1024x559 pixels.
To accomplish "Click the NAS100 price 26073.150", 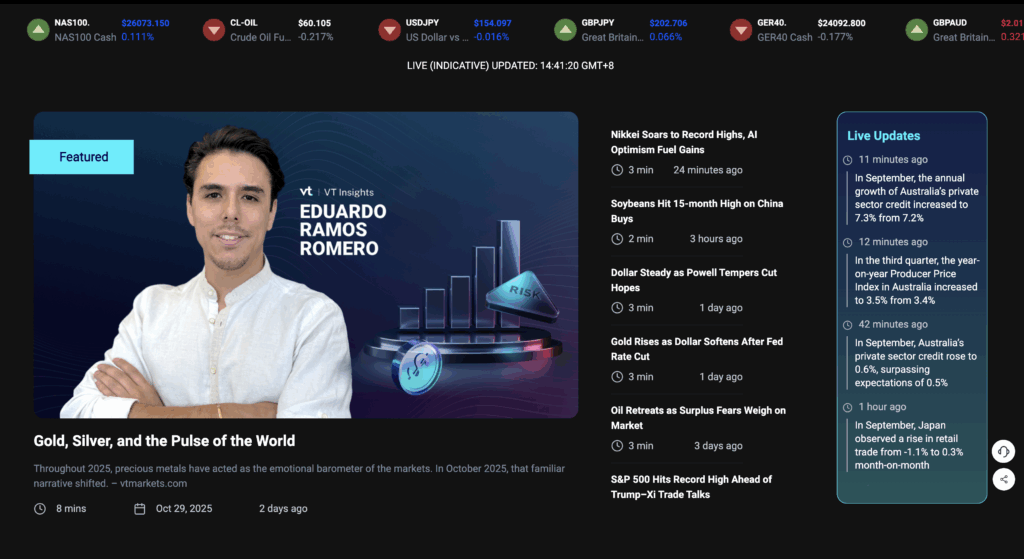I will (145, 23).
